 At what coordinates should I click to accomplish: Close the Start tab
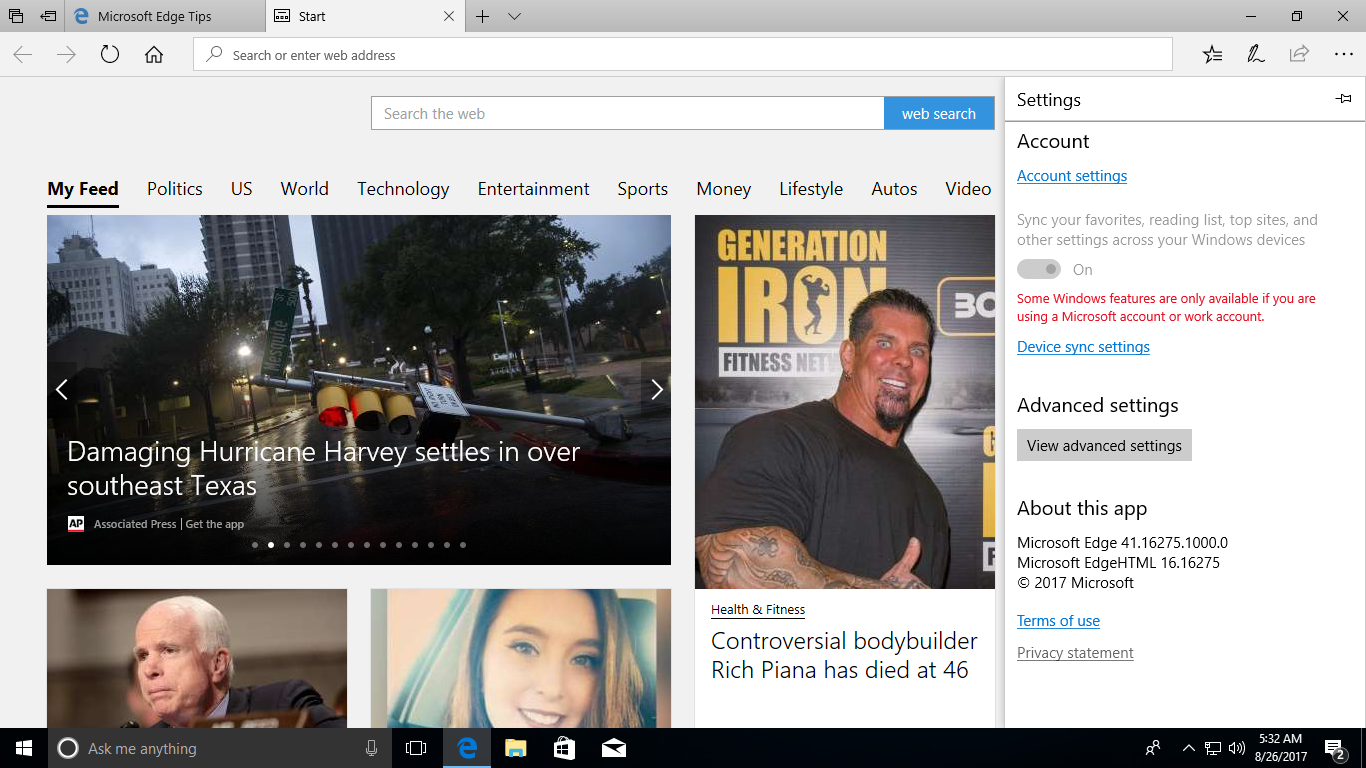[x=449, y=16]
